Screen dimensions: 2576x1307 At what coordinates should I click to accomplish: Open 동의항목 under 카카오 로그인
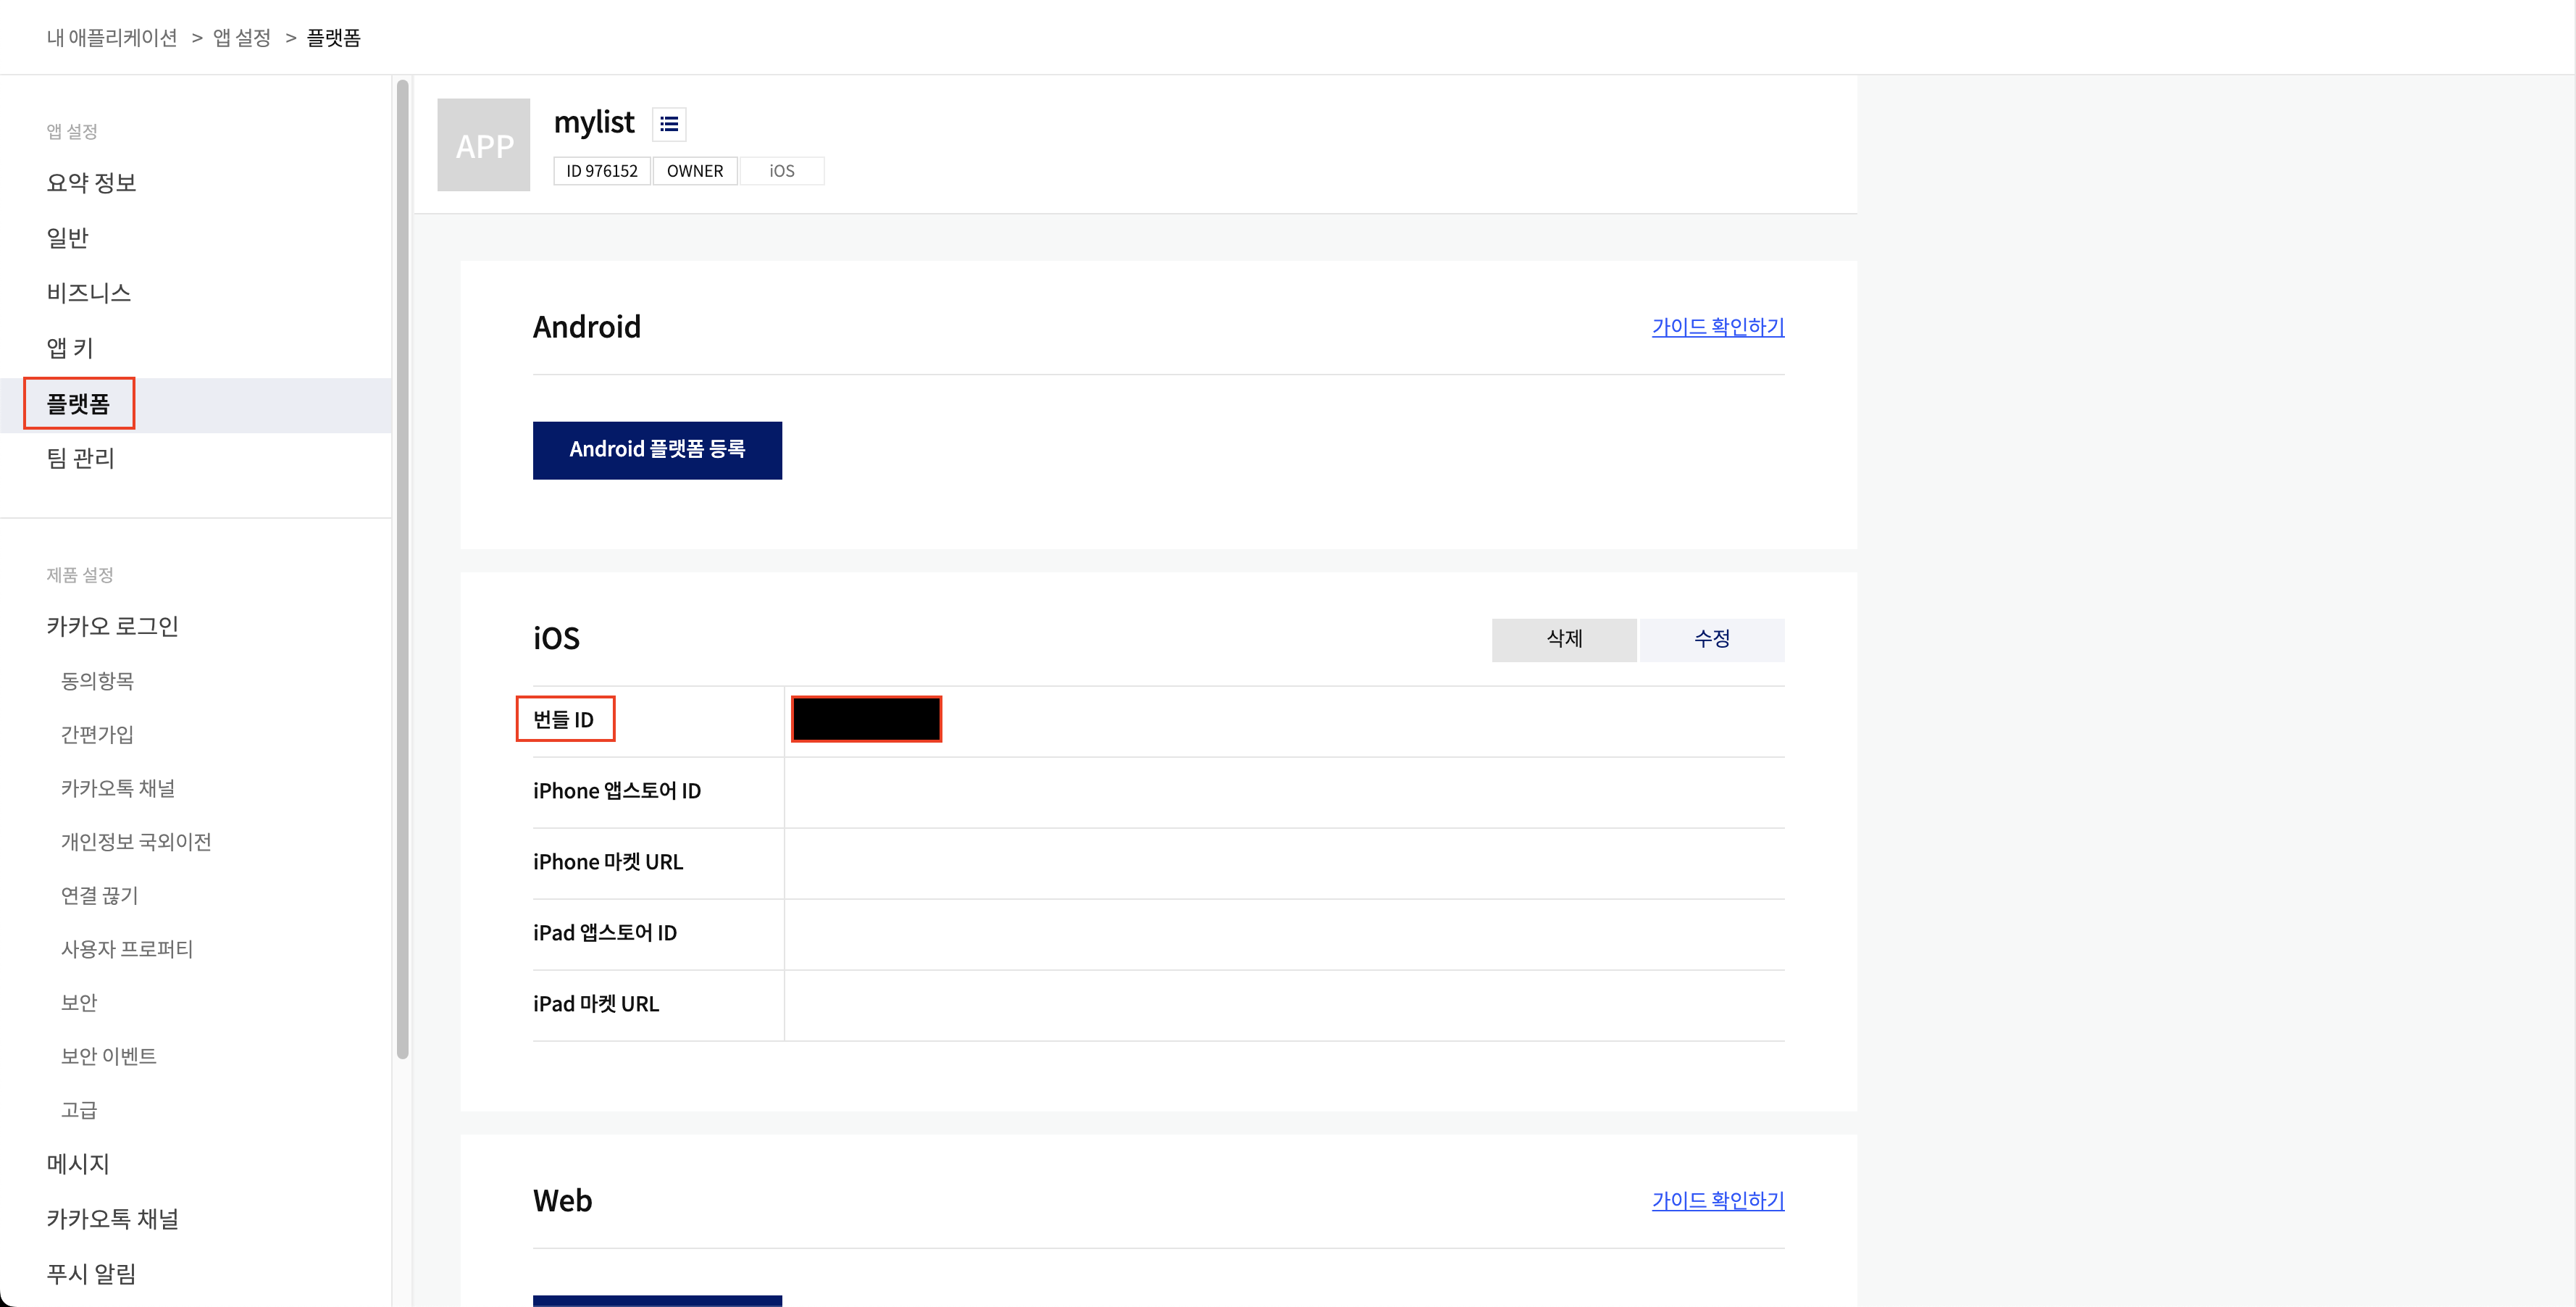[98, 680]
